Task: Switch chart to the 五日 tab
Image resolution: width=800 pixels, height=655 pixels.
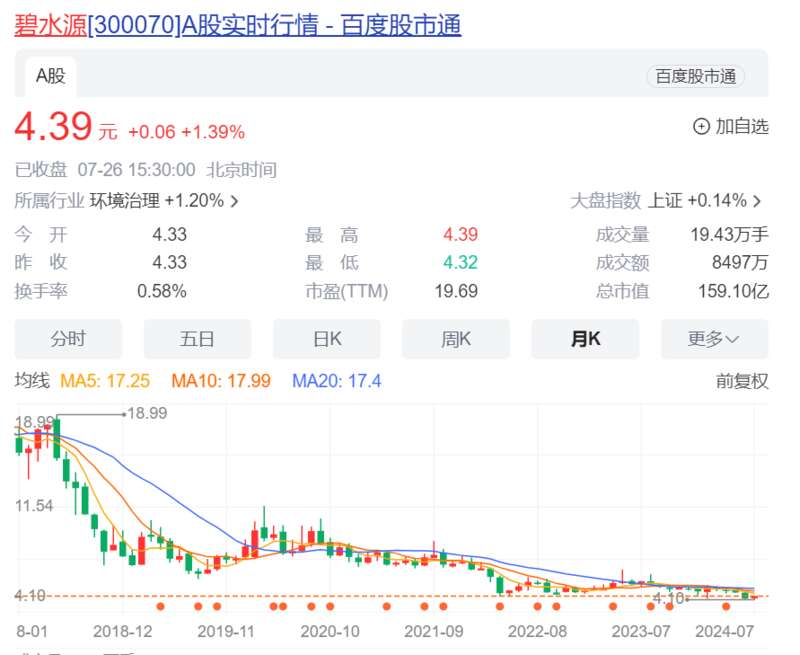Action: (197, 339)
